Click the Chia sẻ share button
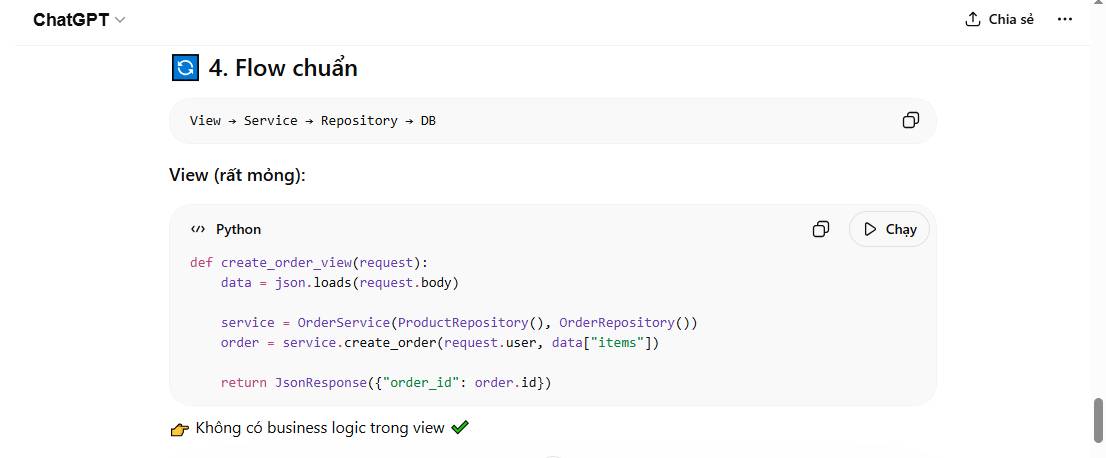The width and height of the screenshot is (1106, 458). pyautogui.click(x=999, y=19)
